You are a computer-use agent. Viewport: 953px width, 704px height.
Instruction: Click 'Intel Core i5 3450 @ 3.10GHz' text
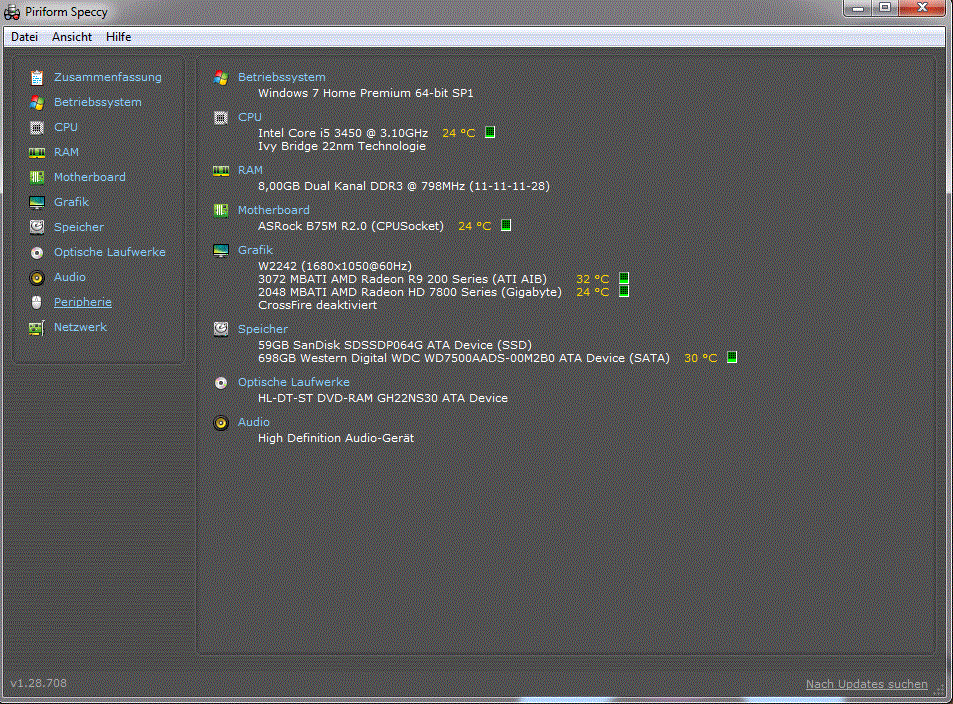pos(343,133)
